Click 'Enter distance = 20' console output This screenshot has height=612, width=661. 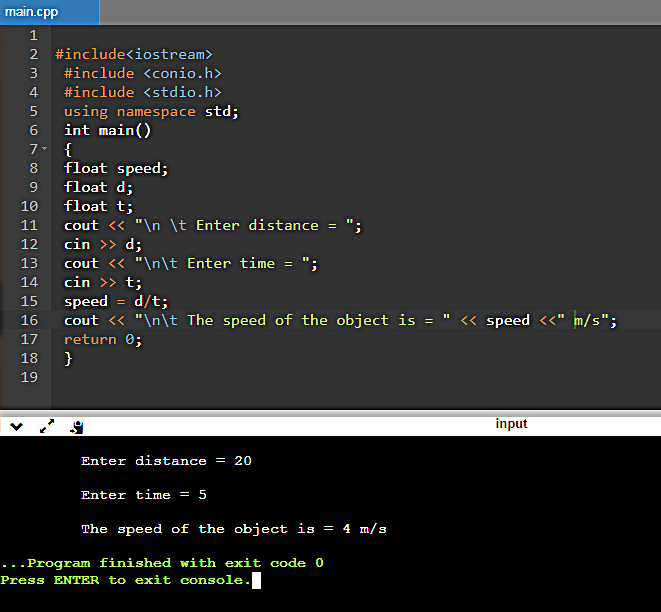pos(166,461)
